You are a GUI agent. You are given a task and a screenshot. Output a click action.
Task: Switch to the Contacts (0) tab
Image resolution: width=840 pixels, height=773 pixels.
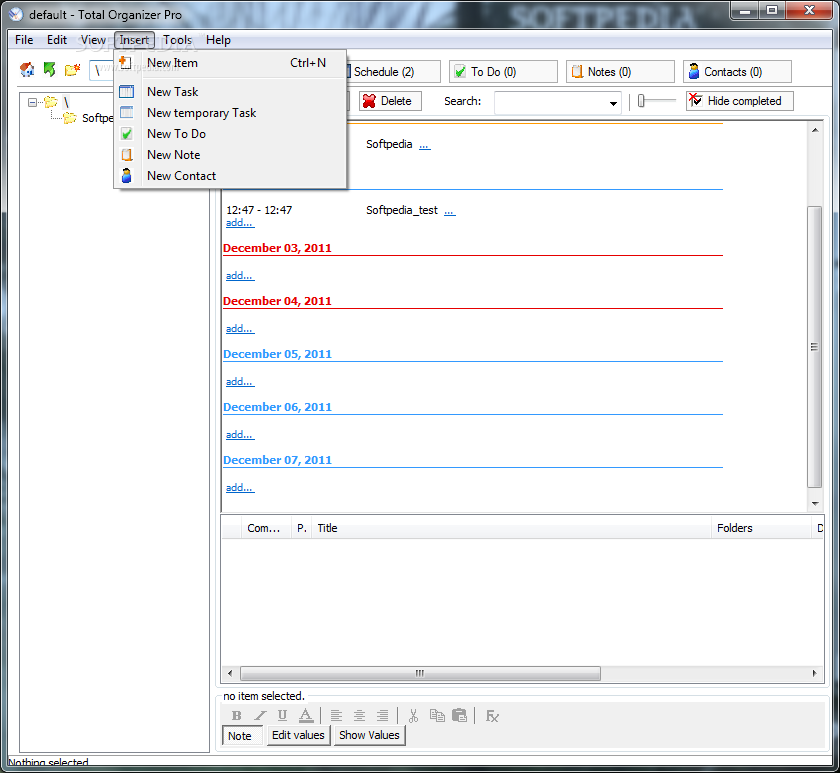(737, 71)
